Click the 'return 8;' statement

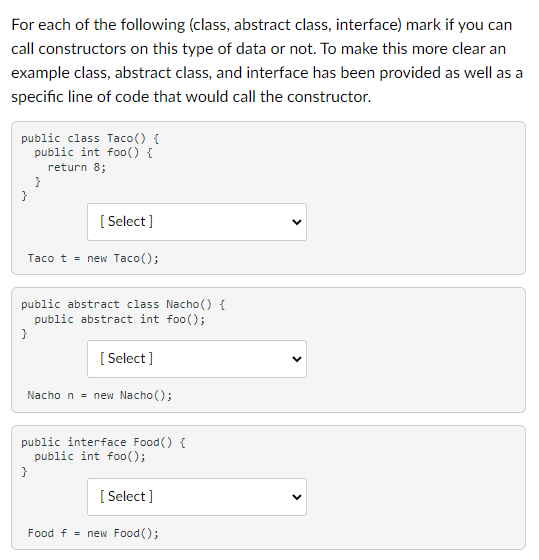77,167
